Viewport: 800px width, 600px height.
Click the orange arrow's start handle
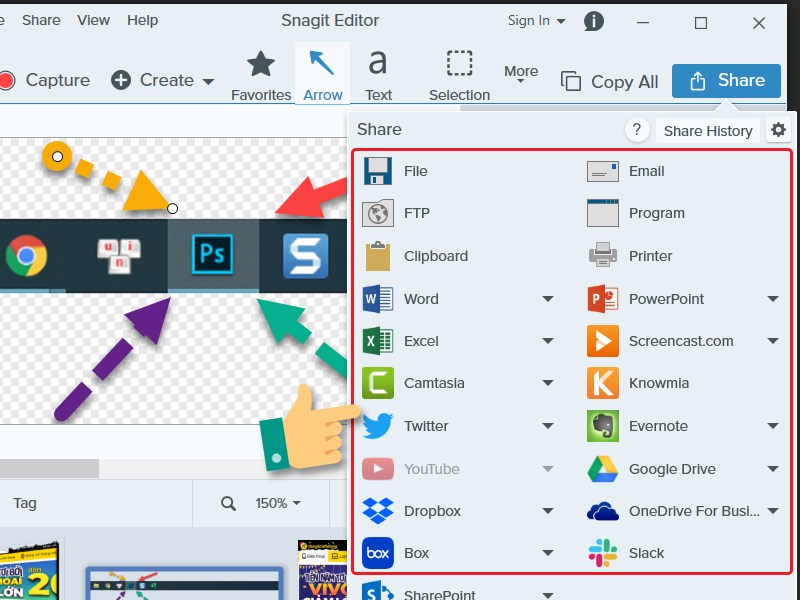coord(57,156)
